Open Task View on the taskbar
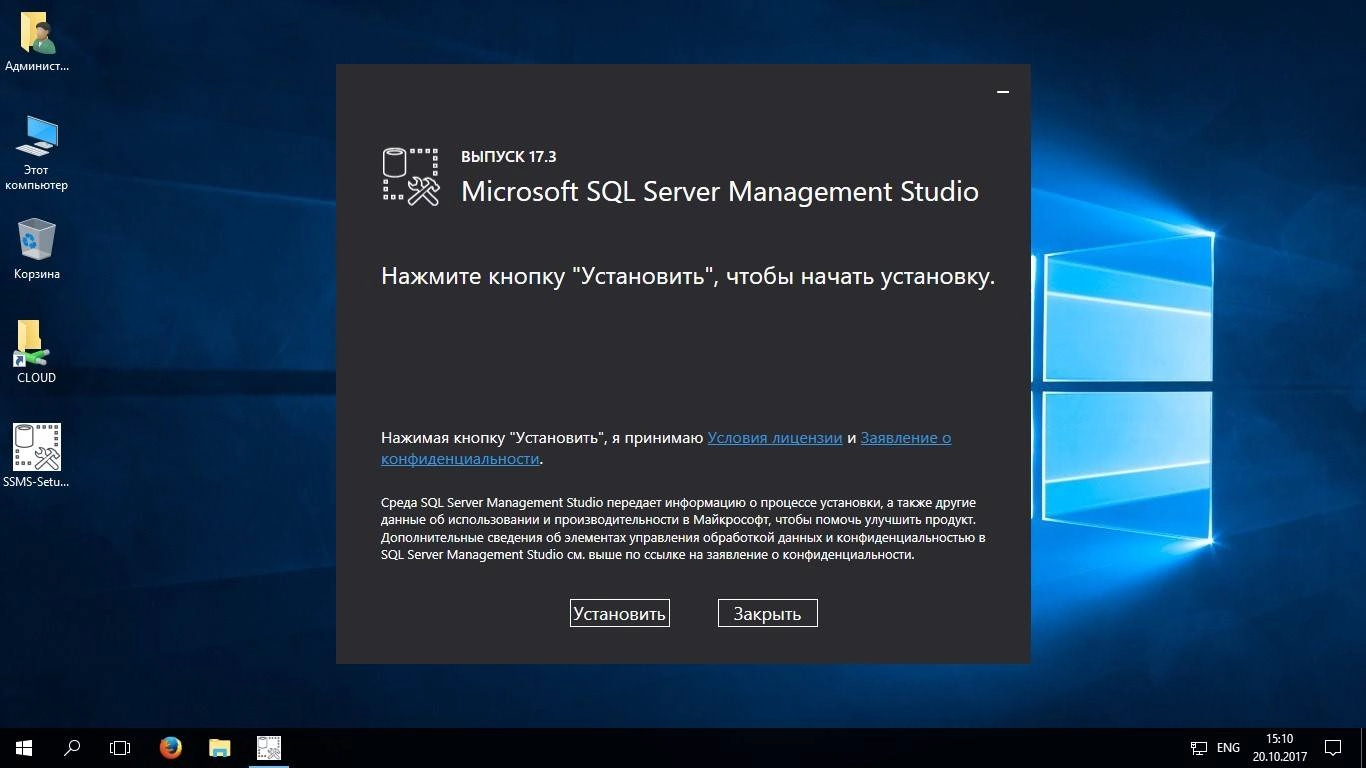 pos(120,747)
